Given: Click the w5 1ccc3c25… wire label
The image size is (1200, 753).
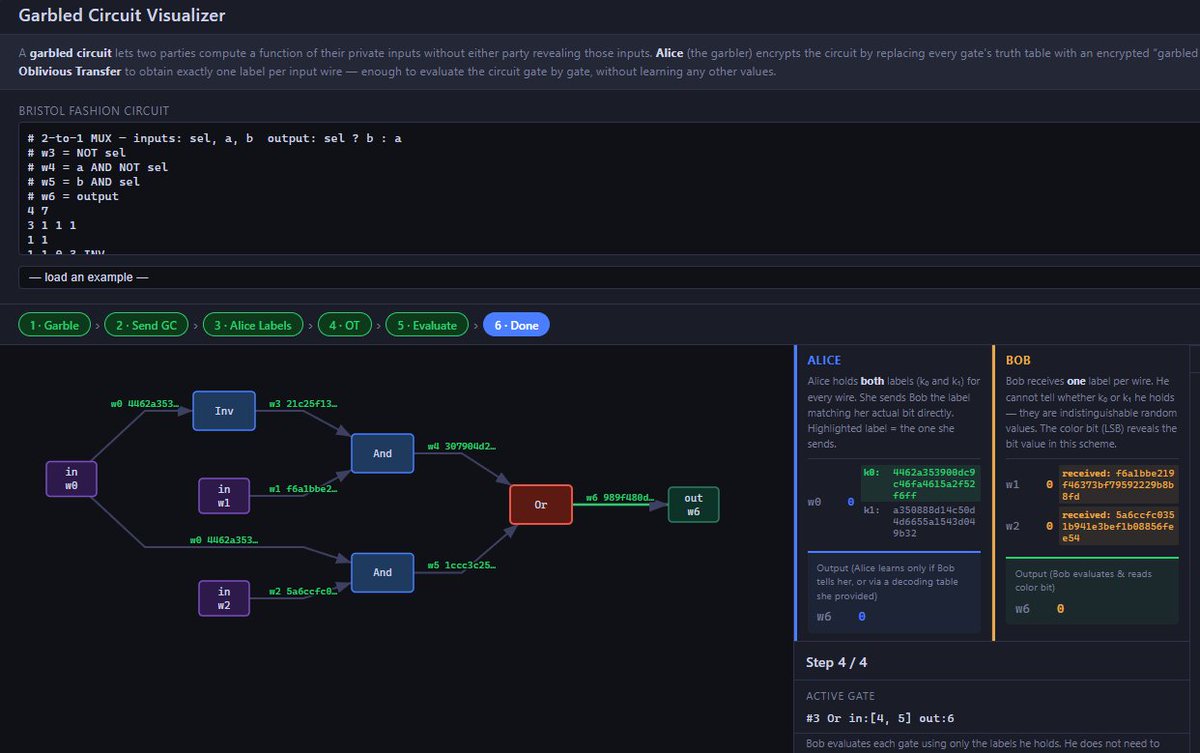Looking at the screenshot, I should (462, 566).
